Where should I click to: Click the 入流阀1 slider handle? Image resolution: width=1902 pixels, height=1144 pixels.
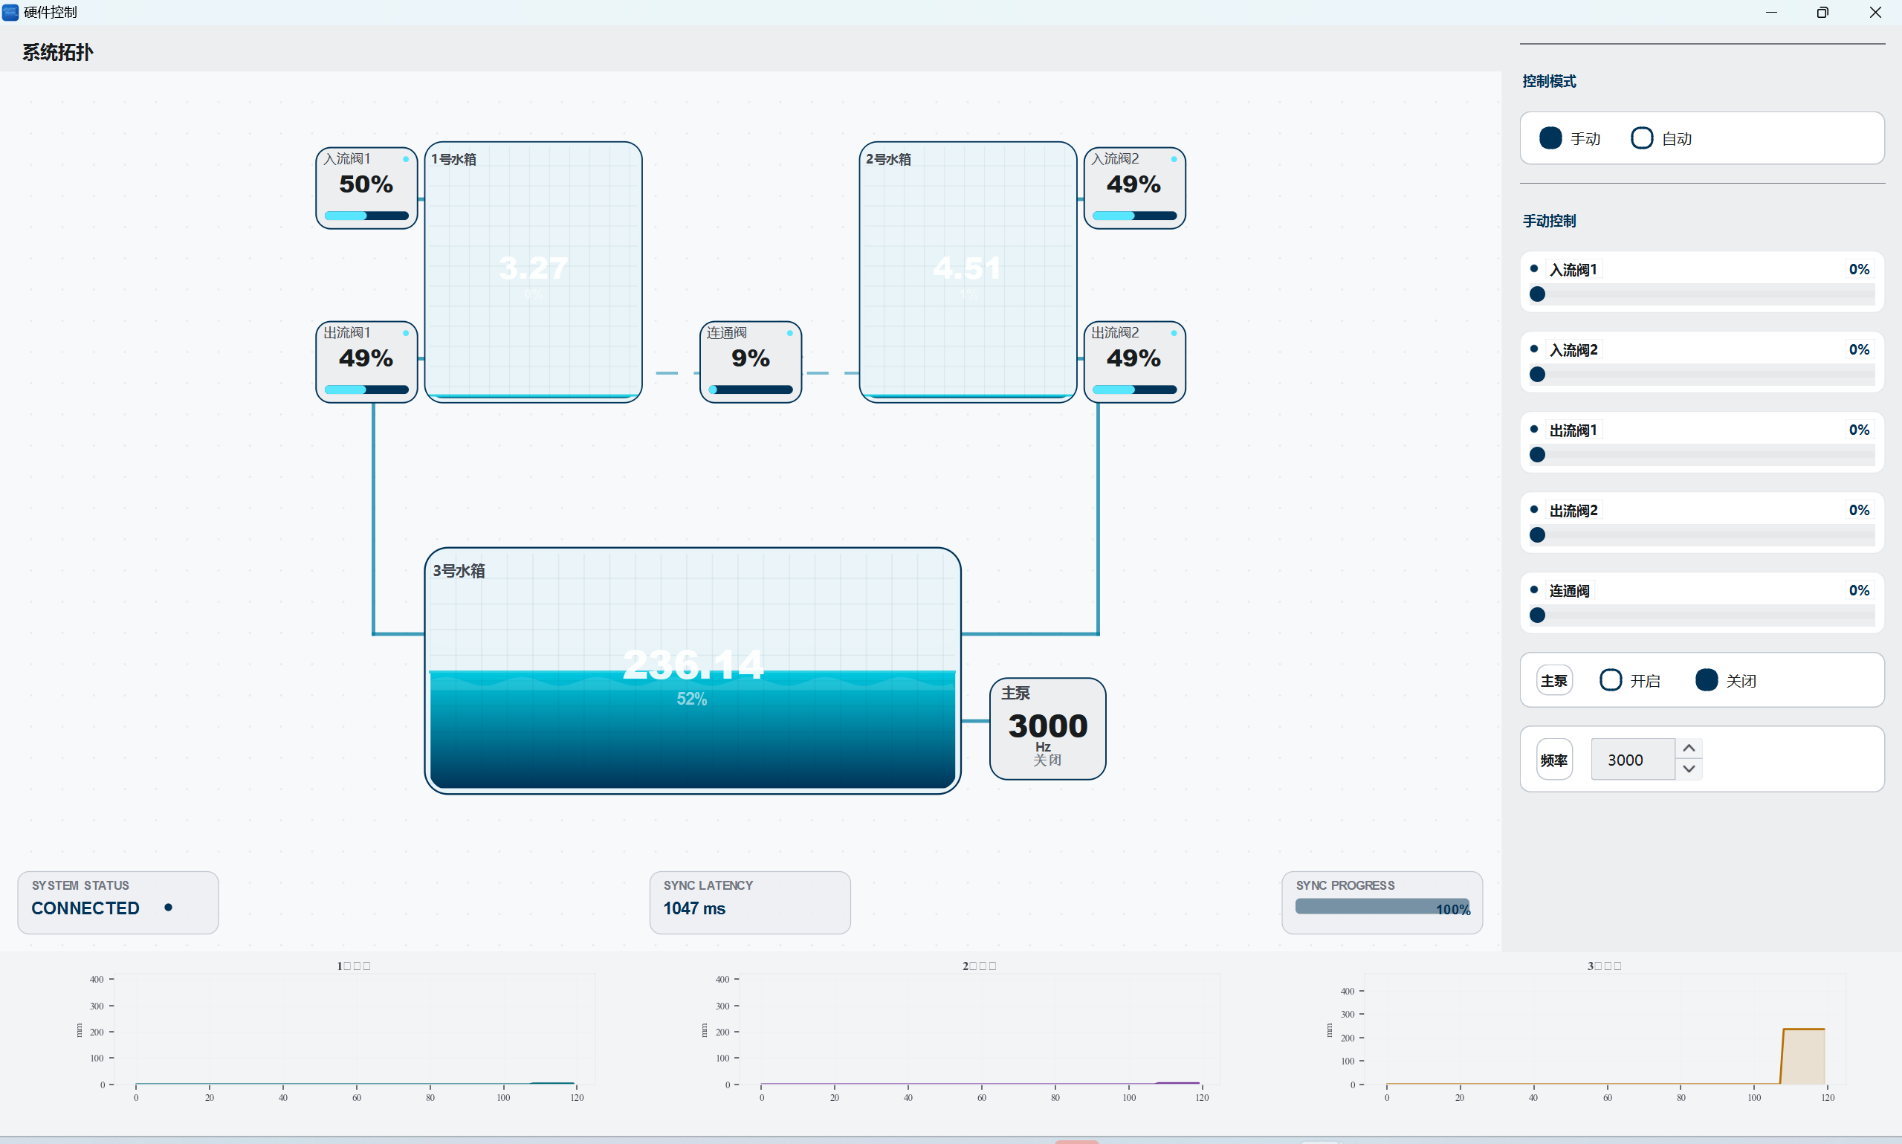(1538, 294)
